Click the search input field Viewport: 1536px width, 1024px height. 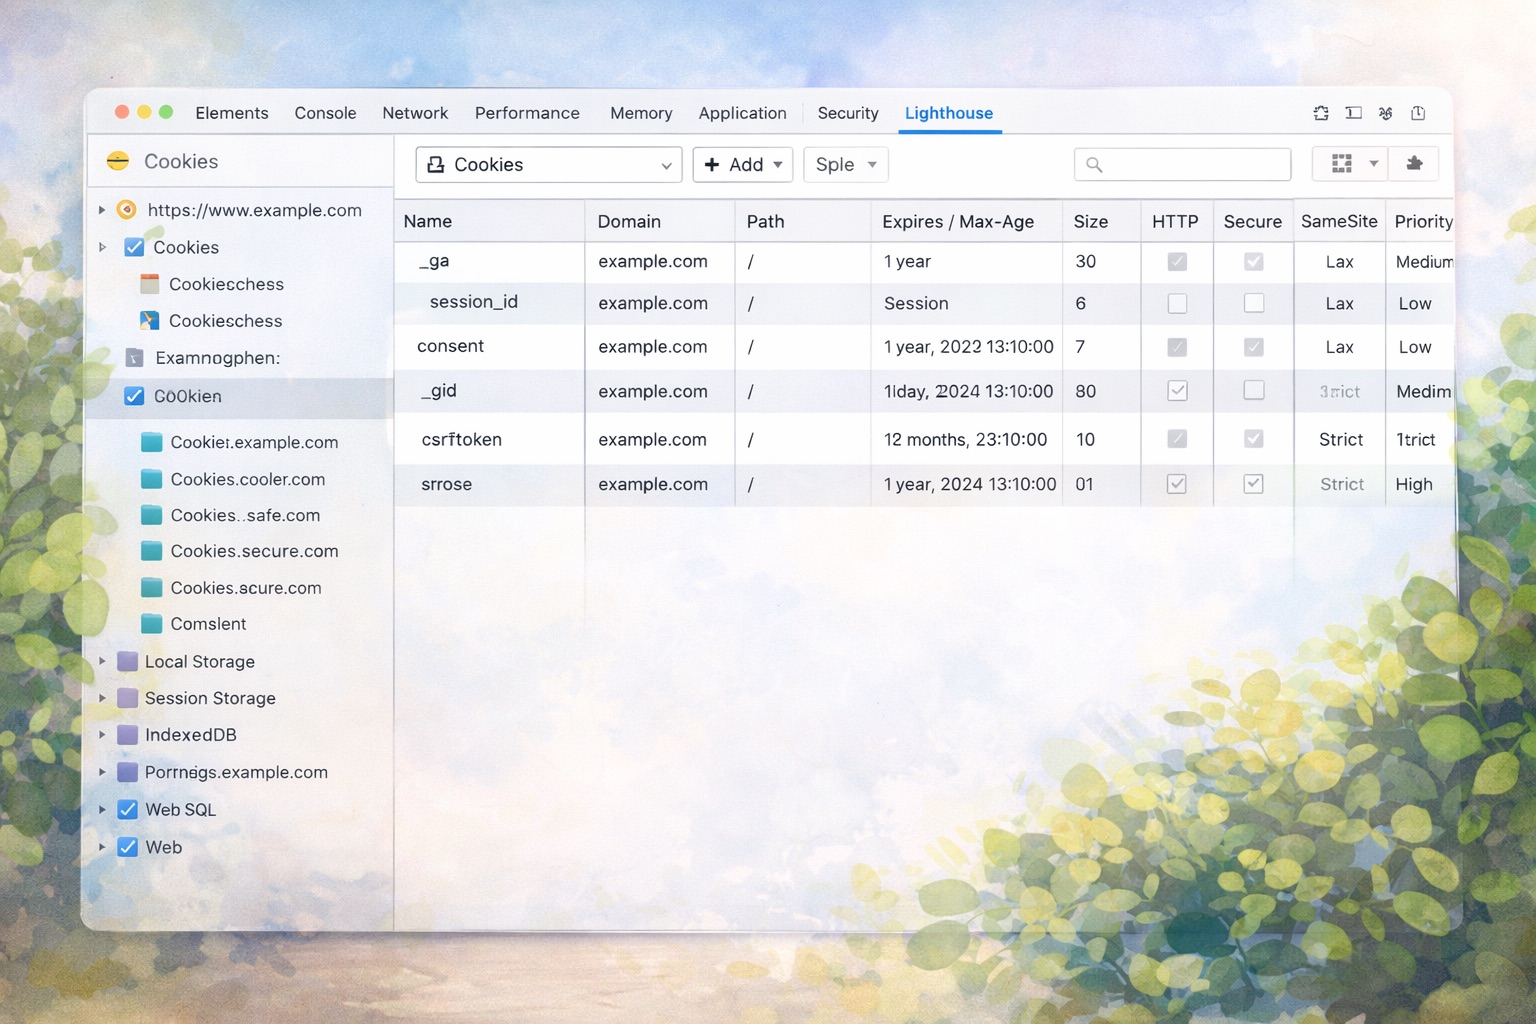[x=1183, y=164]
